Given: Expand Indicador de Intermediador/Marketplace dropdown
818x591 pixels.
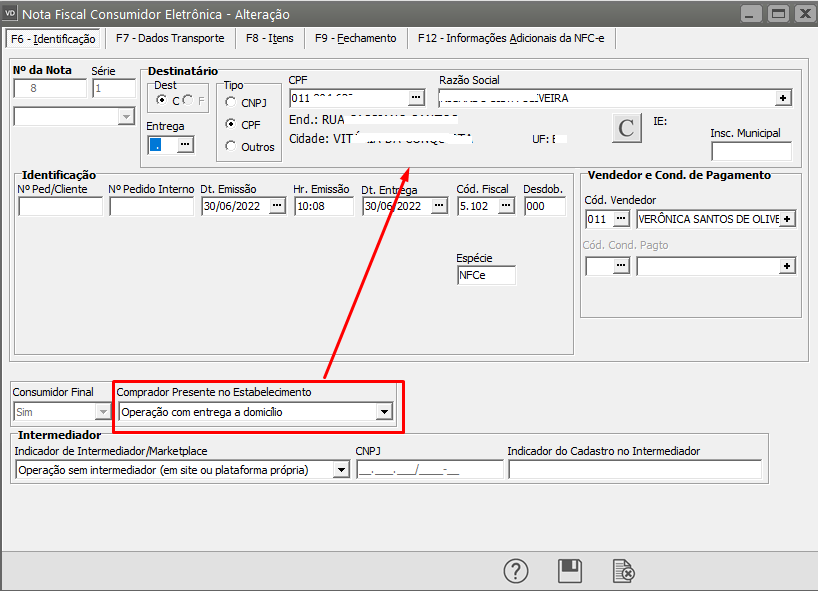Looking at the screenshot, I should (341, 470).
